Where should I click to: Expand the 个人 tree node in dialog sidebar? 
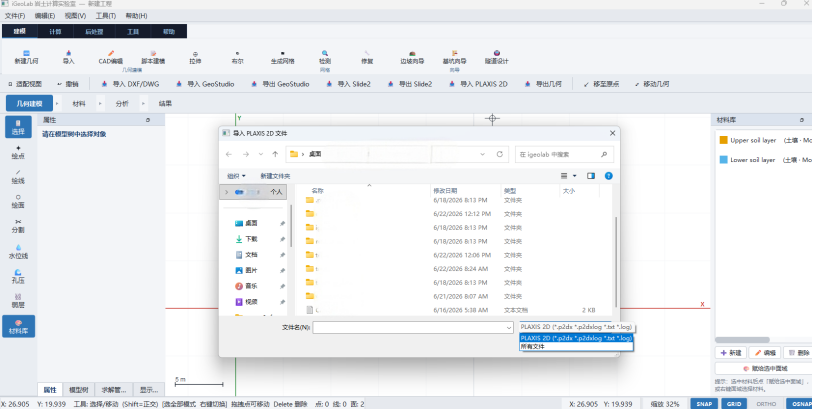point(226,192)
